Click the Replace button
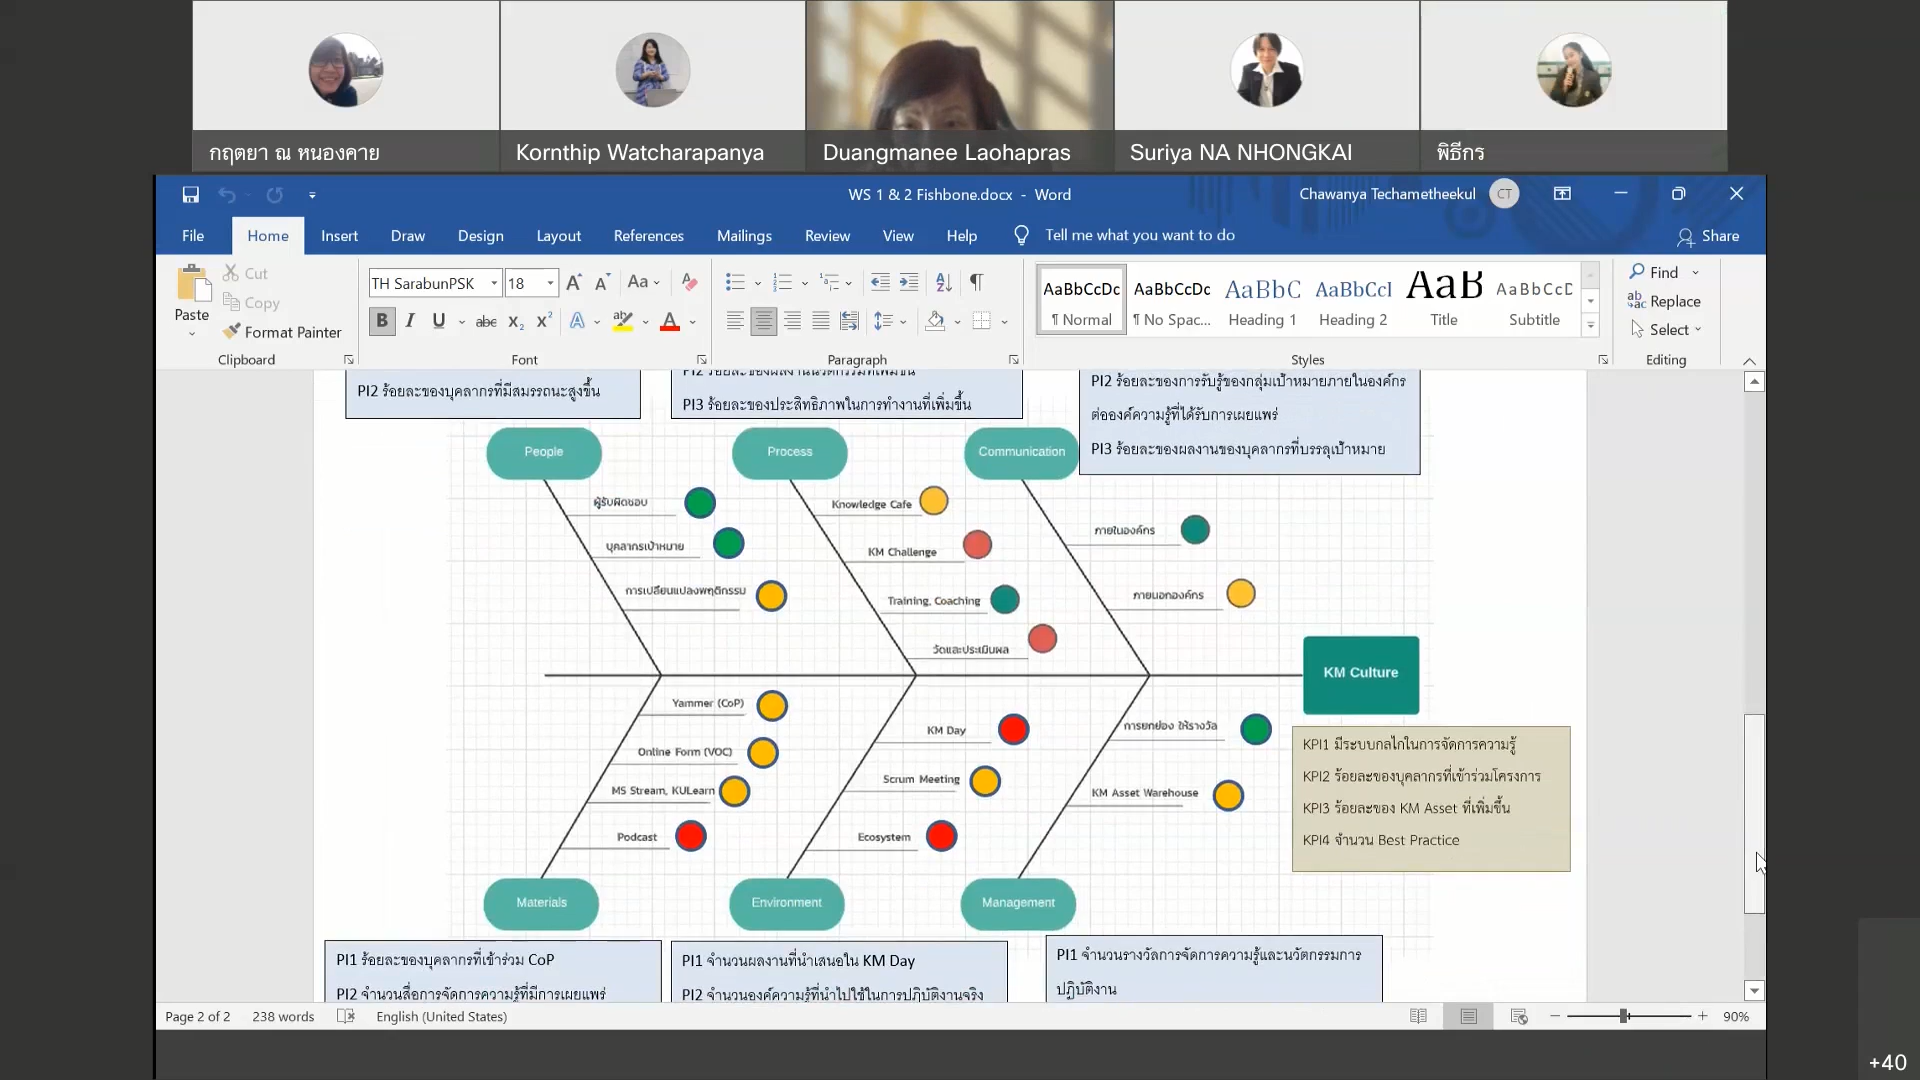Viewport: 1920px width, 1080px height. pos(1664,301)
